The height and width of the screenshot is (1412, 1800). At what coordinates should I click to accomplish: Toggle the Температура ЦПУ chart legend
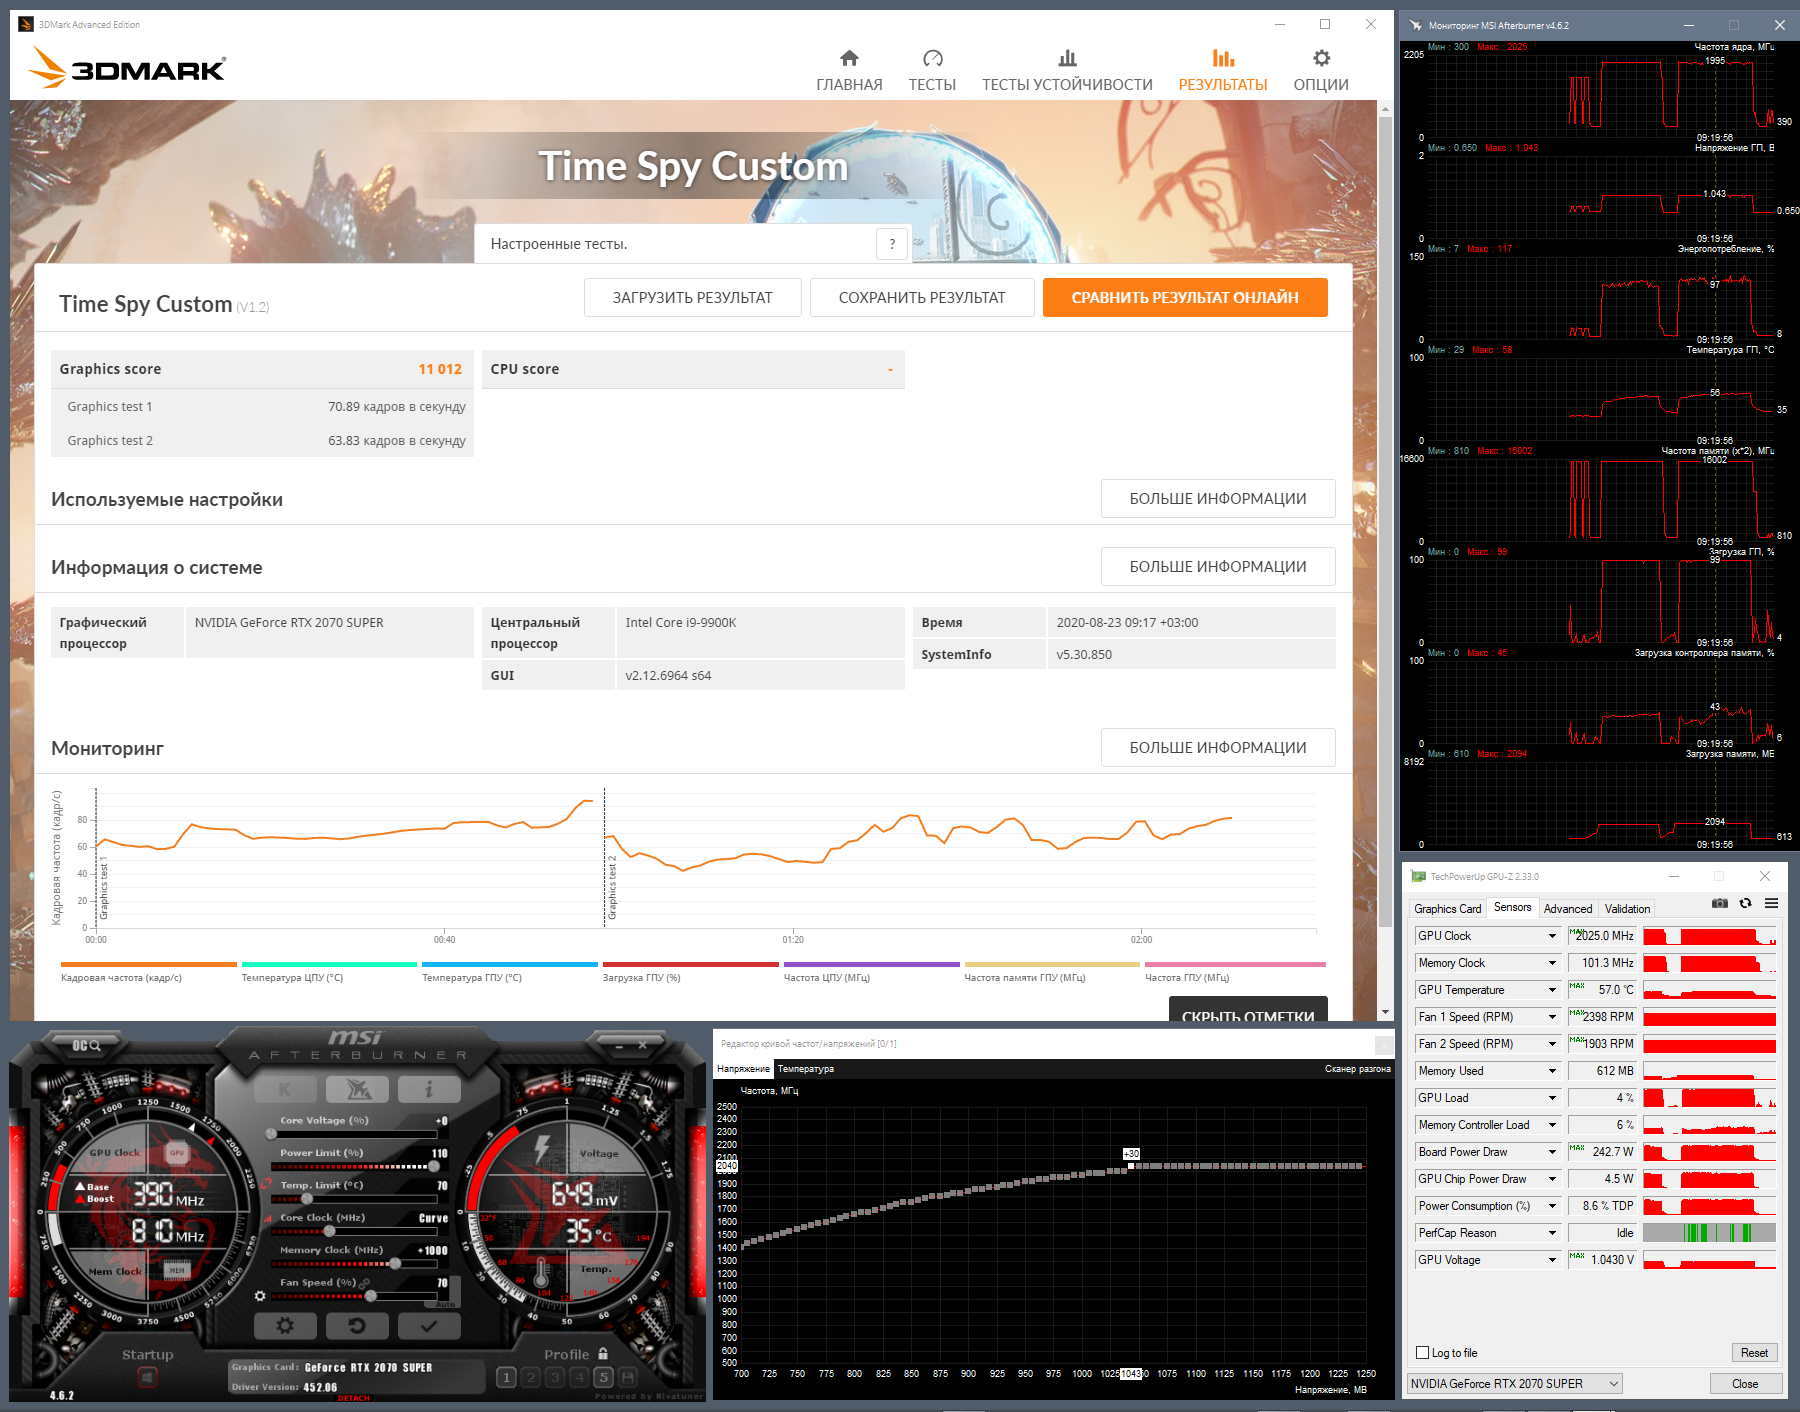[329, 972]
